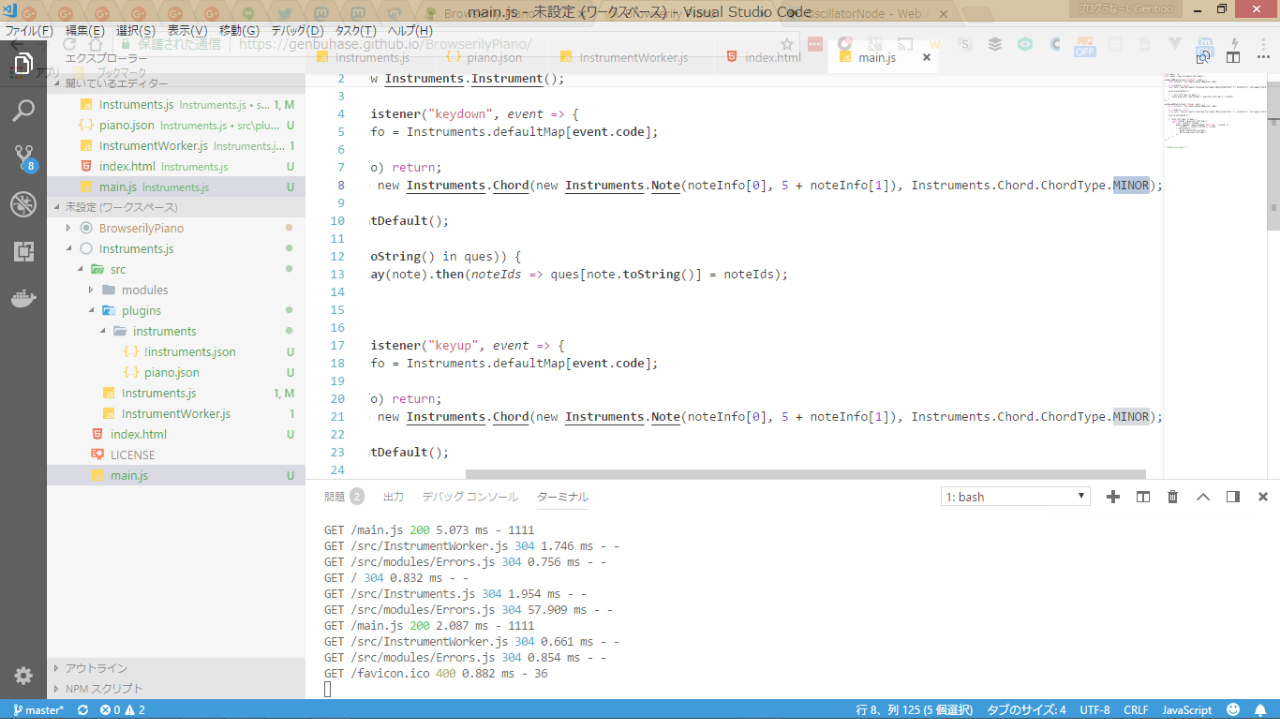Image resolution: width=1280 pixels, height=719 pixels.
Task: Click the editor horizontal scrollbar
Action: [805, 474]
